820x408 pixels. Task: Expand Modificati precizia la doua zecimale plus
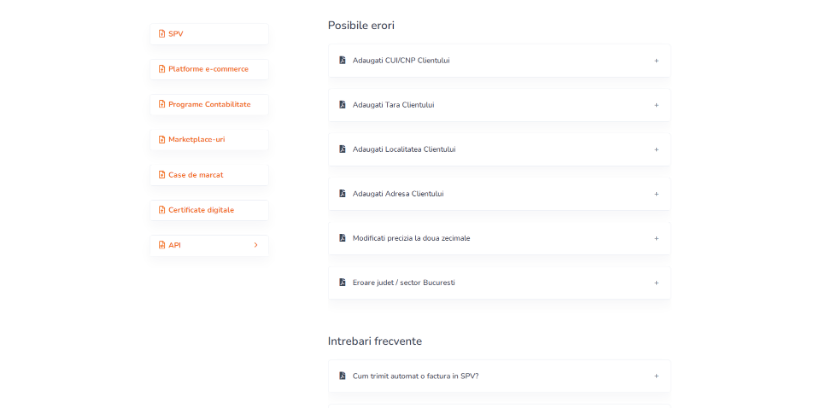click(x=656, y=239)
